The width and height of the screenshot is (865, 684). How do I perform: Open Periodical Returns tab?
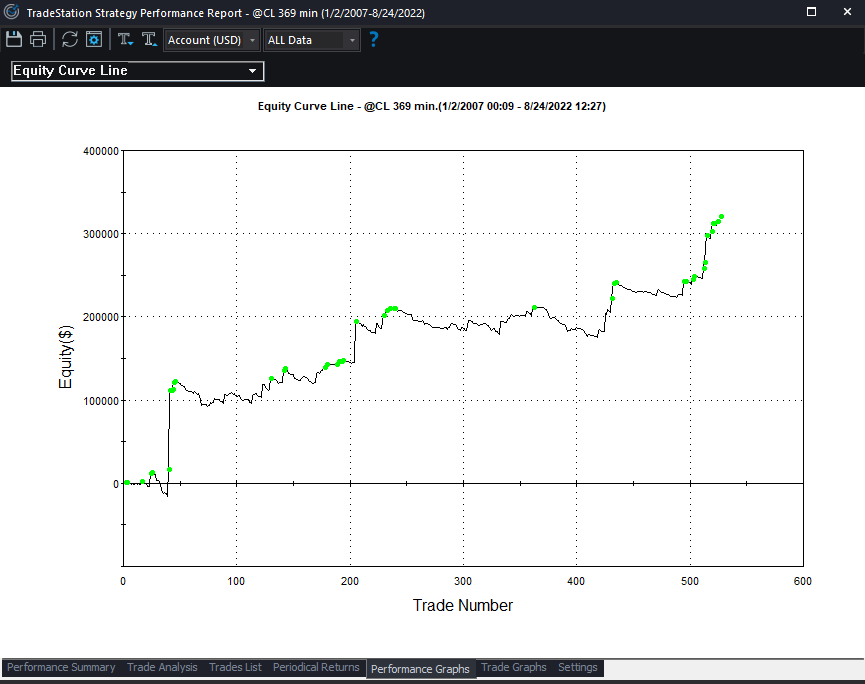[x=316, y=667]
